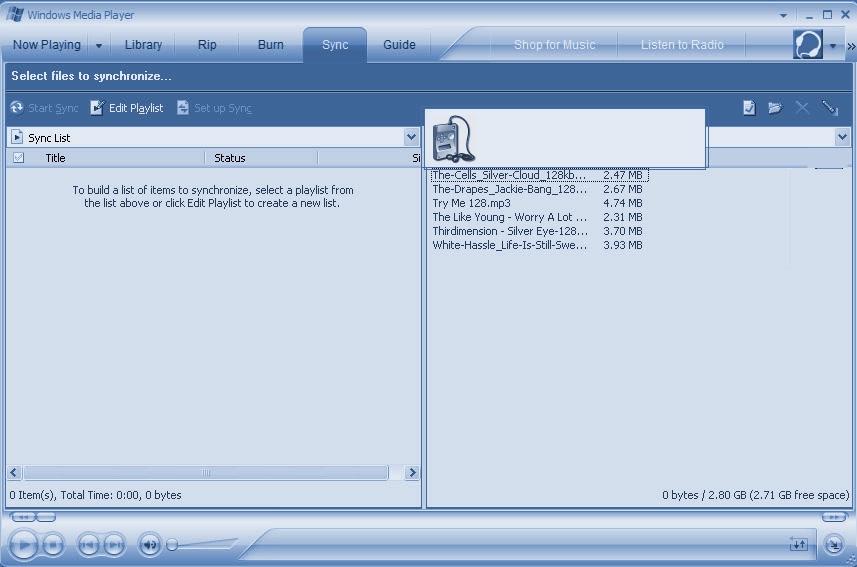Open the dropdown arrow beside headphones icon
The width and height of the screenshot is (857, 567).
(832, 46)
